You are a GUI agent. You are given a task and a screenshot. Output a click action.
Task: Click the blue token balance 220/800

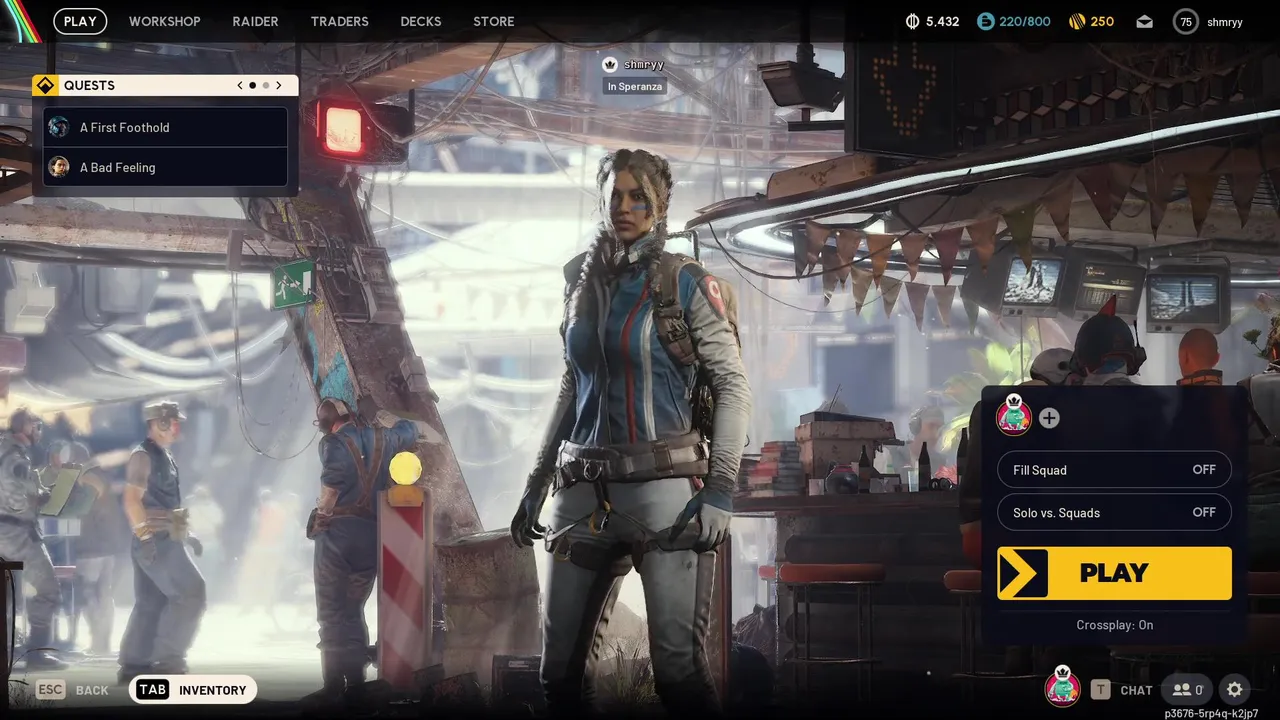1014,21
